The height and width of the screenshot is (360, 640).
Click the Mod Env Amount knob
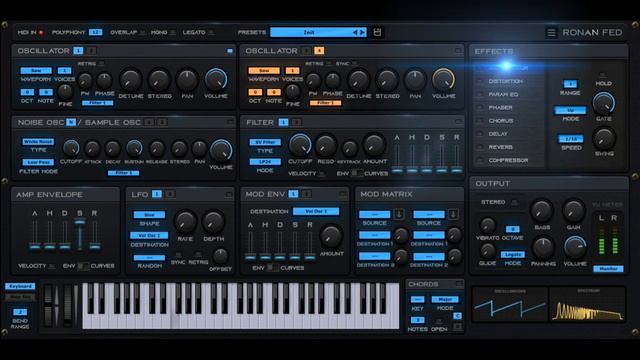coord(331,236)
